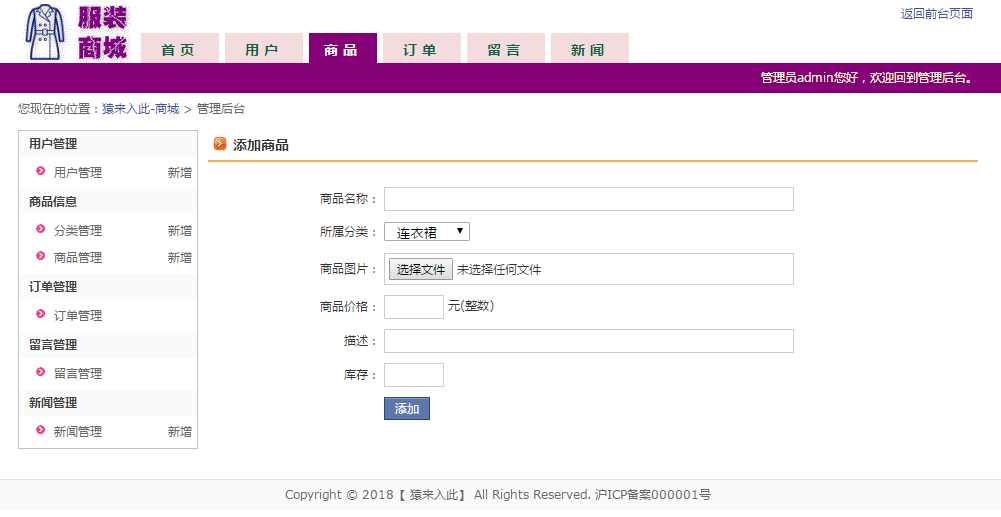Viewport: 1001px width, 517px height.
Task: Open 用户管理 link in sidebar list
Action: (x=78, y=172)
